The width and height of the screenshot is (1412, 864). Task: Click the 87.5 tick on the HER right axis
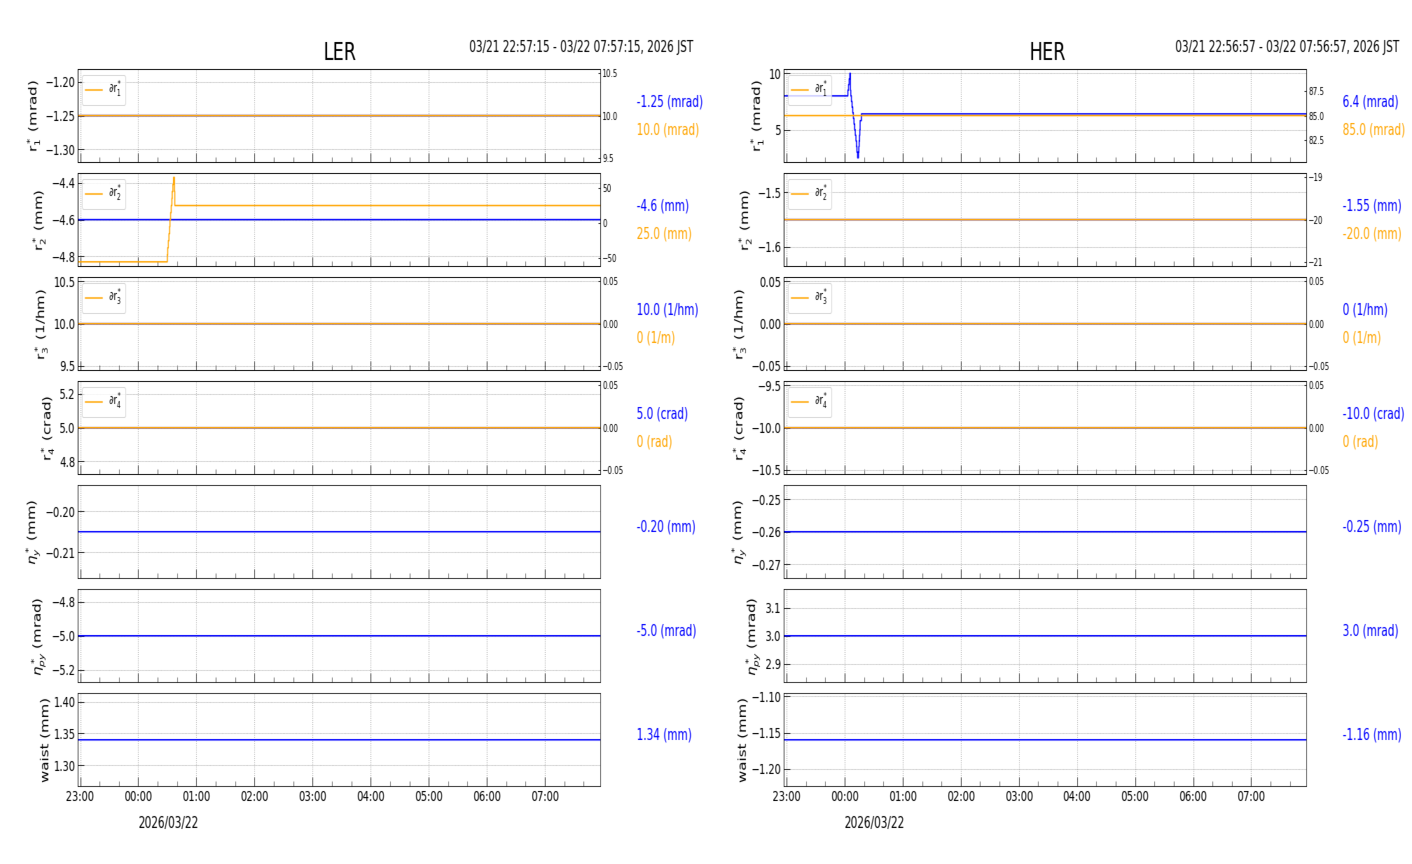pyautogui.click(x=1316, y=92)
